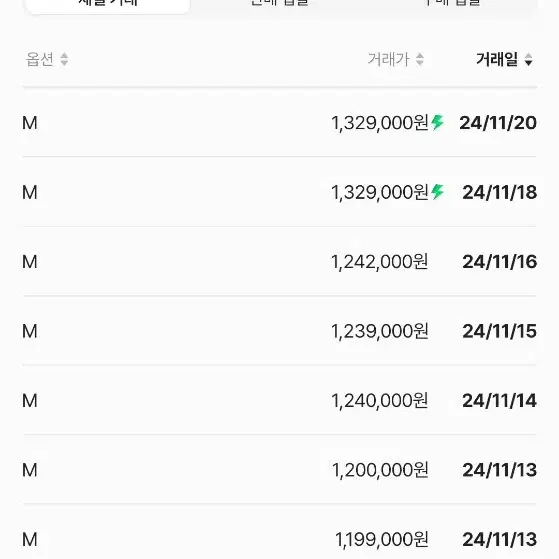Click the 거래일 column header
Image resolution: width=559 pixels, height=559 pixels.
click(x=497, y=60)
